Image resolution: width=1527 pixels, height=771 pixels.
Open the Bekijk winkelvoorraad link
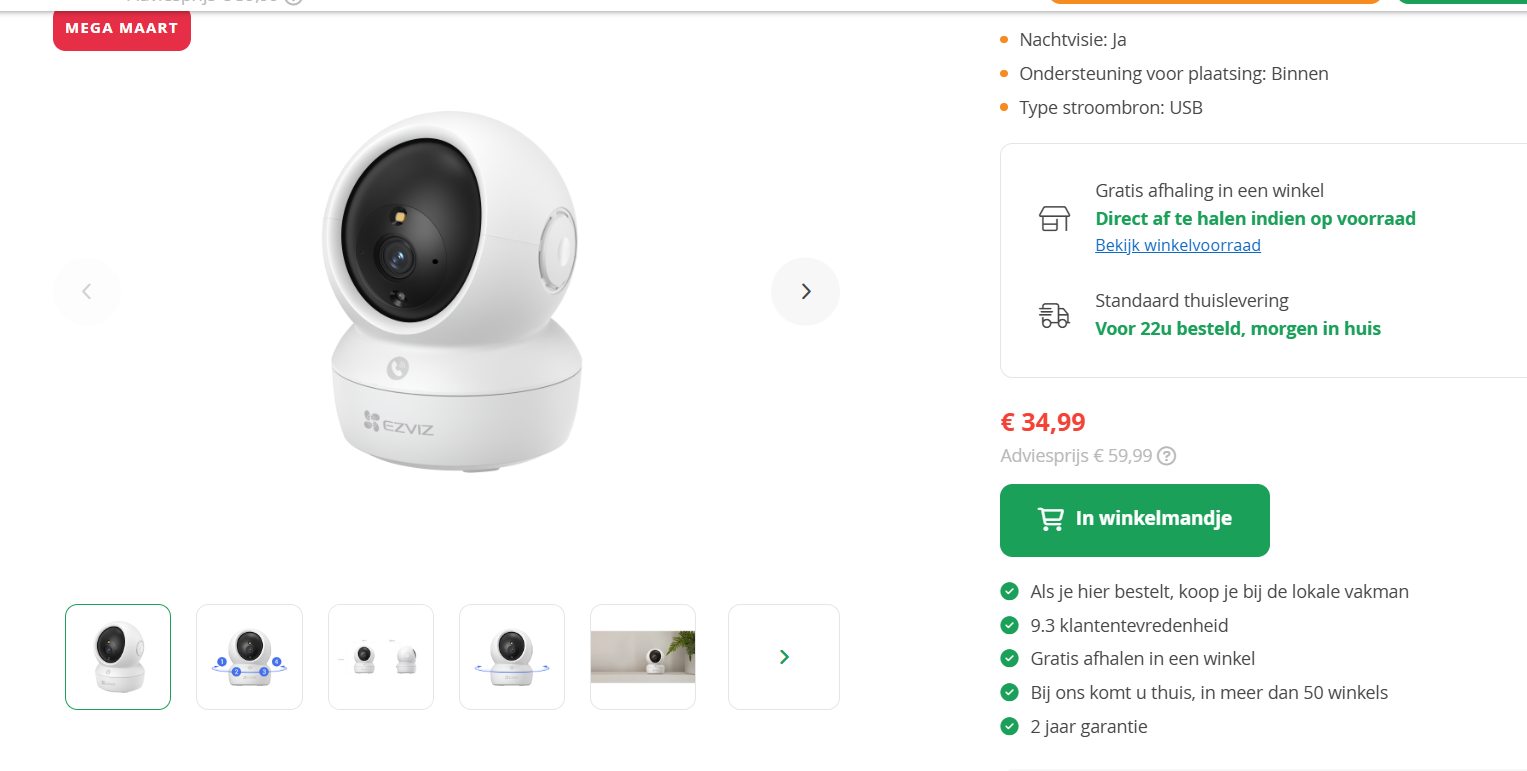1177,245
